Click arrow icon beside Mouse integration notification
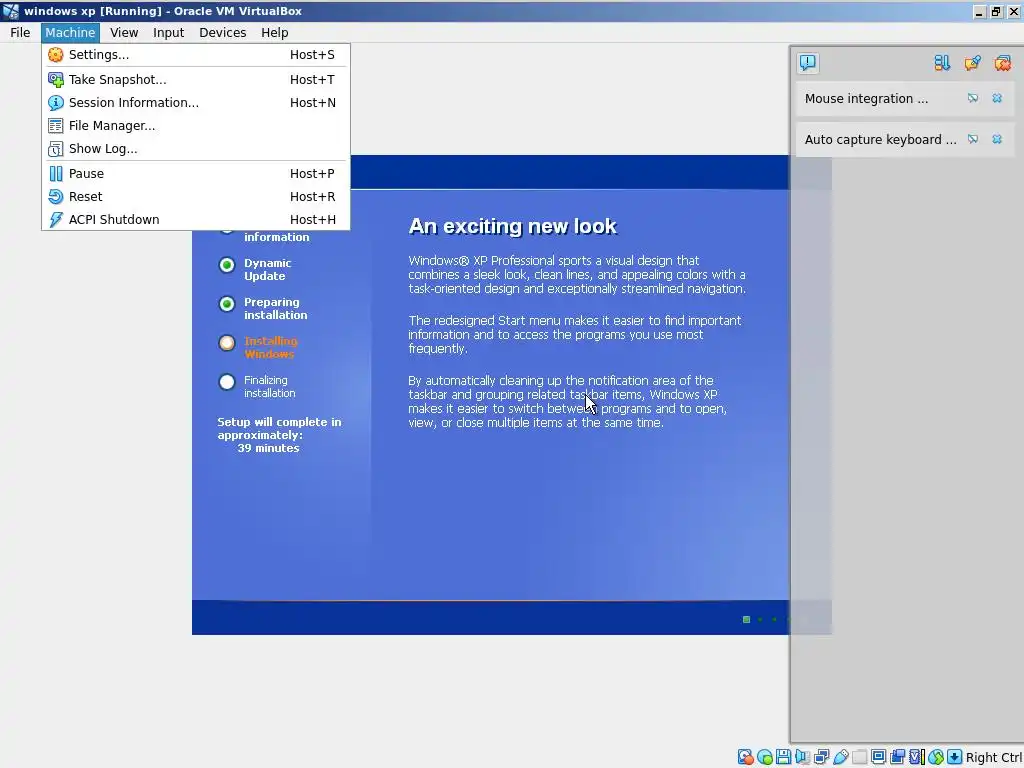 973,99
